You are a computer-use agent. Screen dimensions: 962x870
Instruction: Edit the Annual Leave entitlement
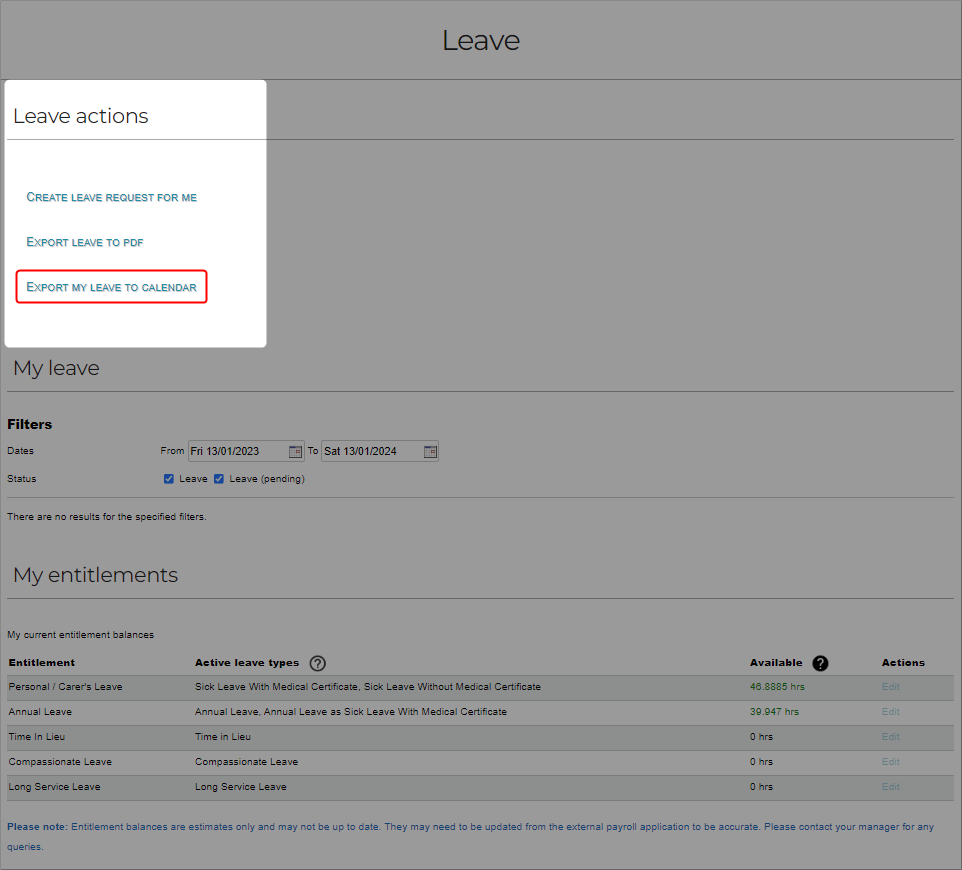[890, 712]
